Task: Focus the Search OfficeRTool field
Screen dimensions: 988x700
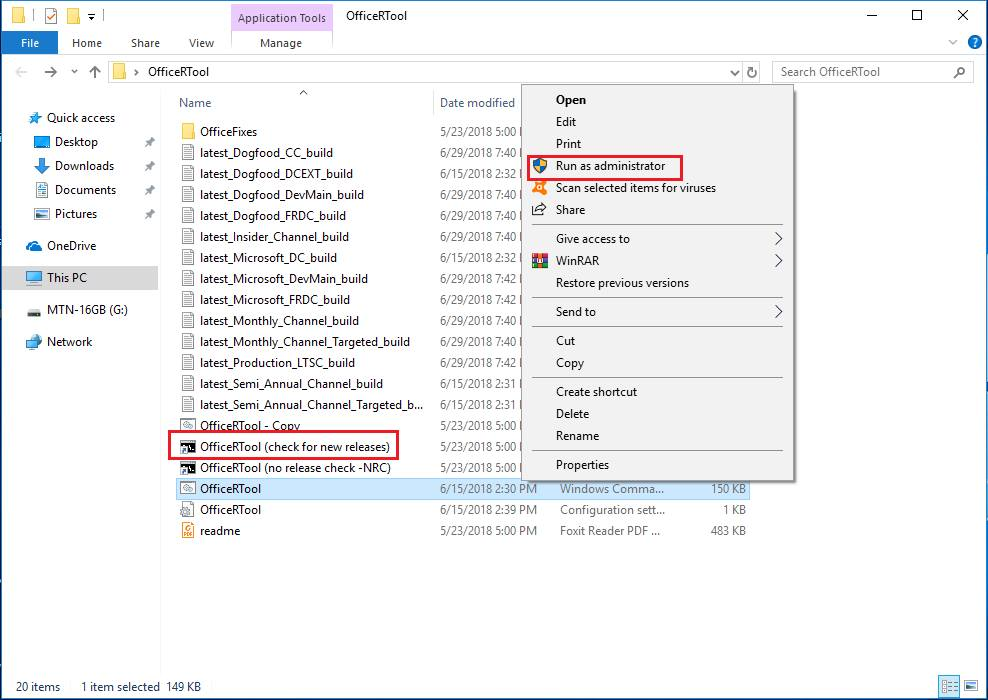Action: [x=873, y=72]
